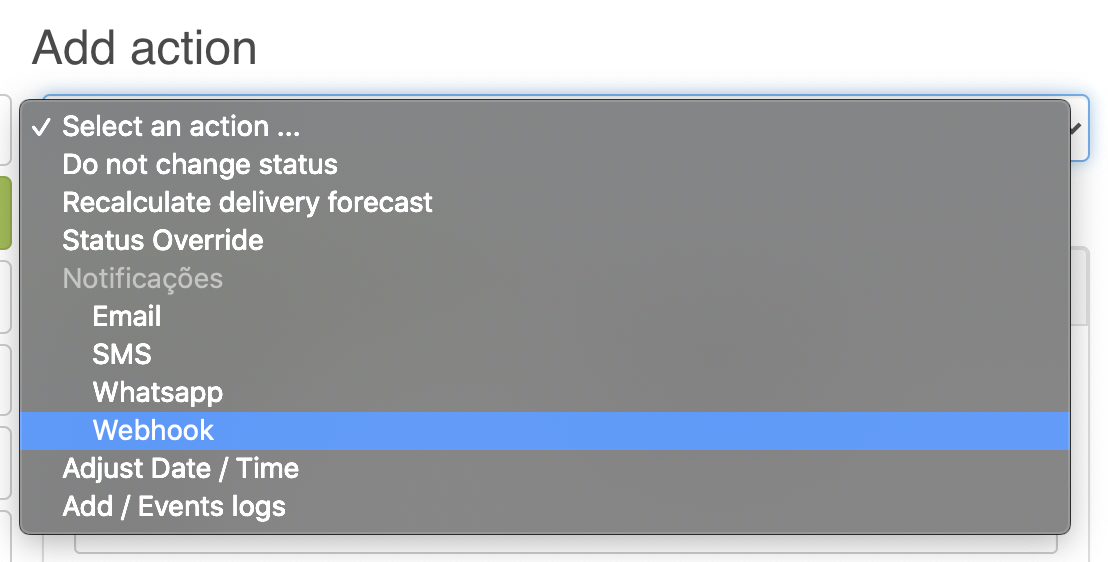The image size is (1108, 562).
Task: Click the select box chevron arrow
Action: coord(1078,129)
